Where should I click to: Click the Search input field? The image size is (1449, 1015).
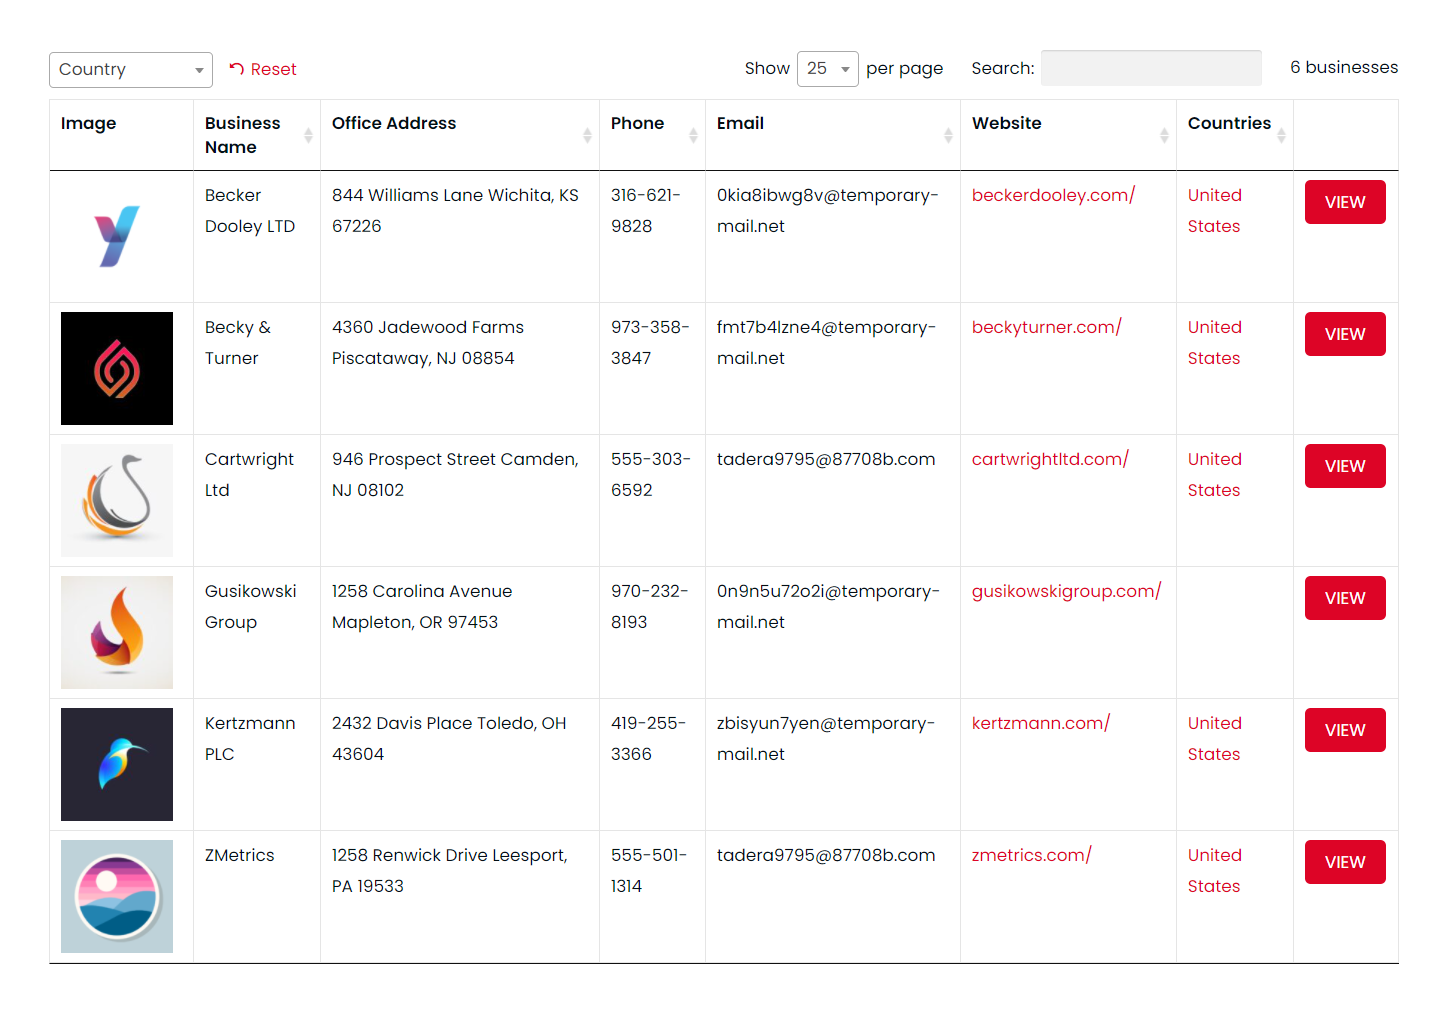click(x=1150, y=68)
